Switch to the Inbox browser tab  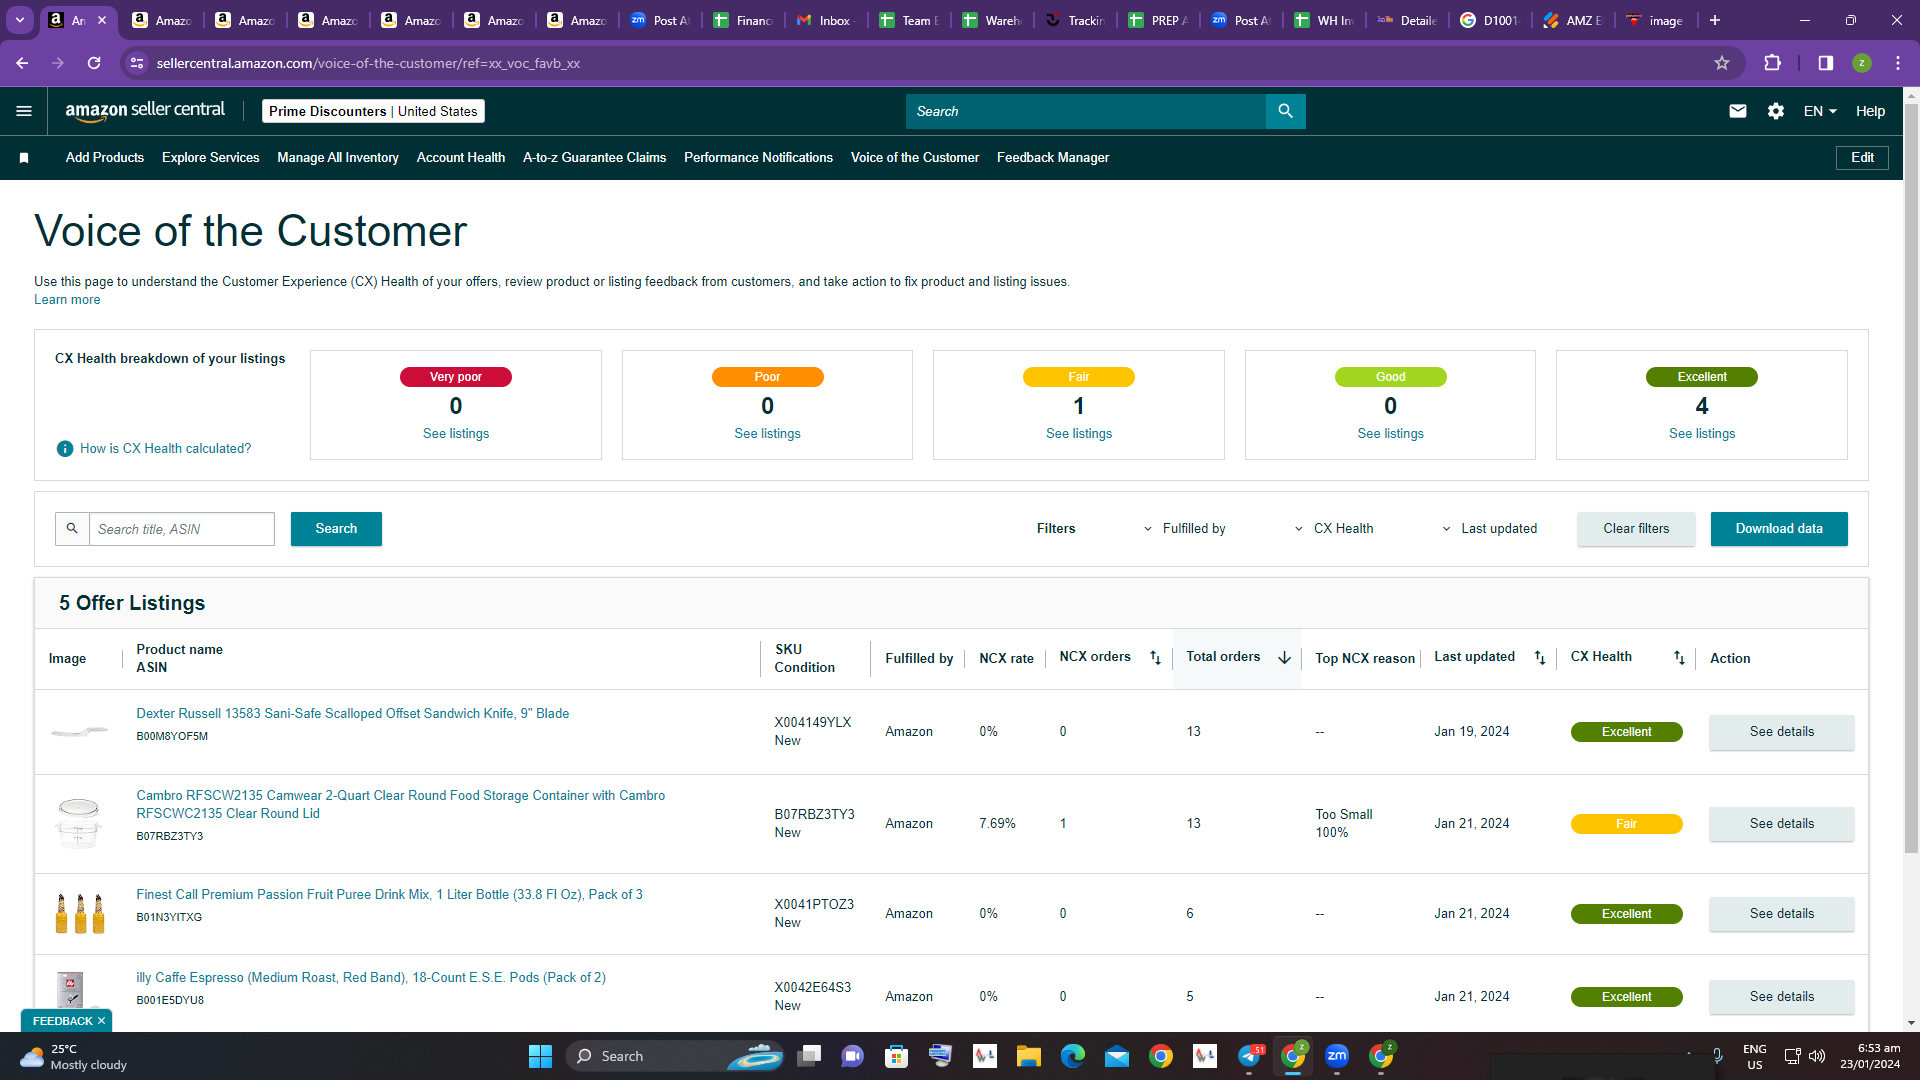click(x=824, y=20)
